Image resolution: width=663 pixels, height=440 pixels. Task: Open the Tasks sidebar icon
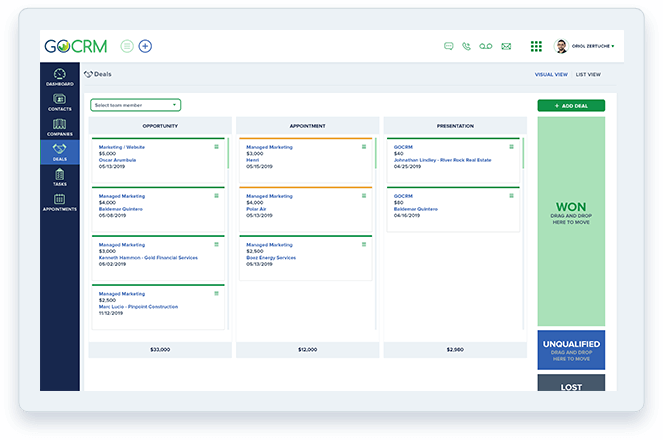60,177
